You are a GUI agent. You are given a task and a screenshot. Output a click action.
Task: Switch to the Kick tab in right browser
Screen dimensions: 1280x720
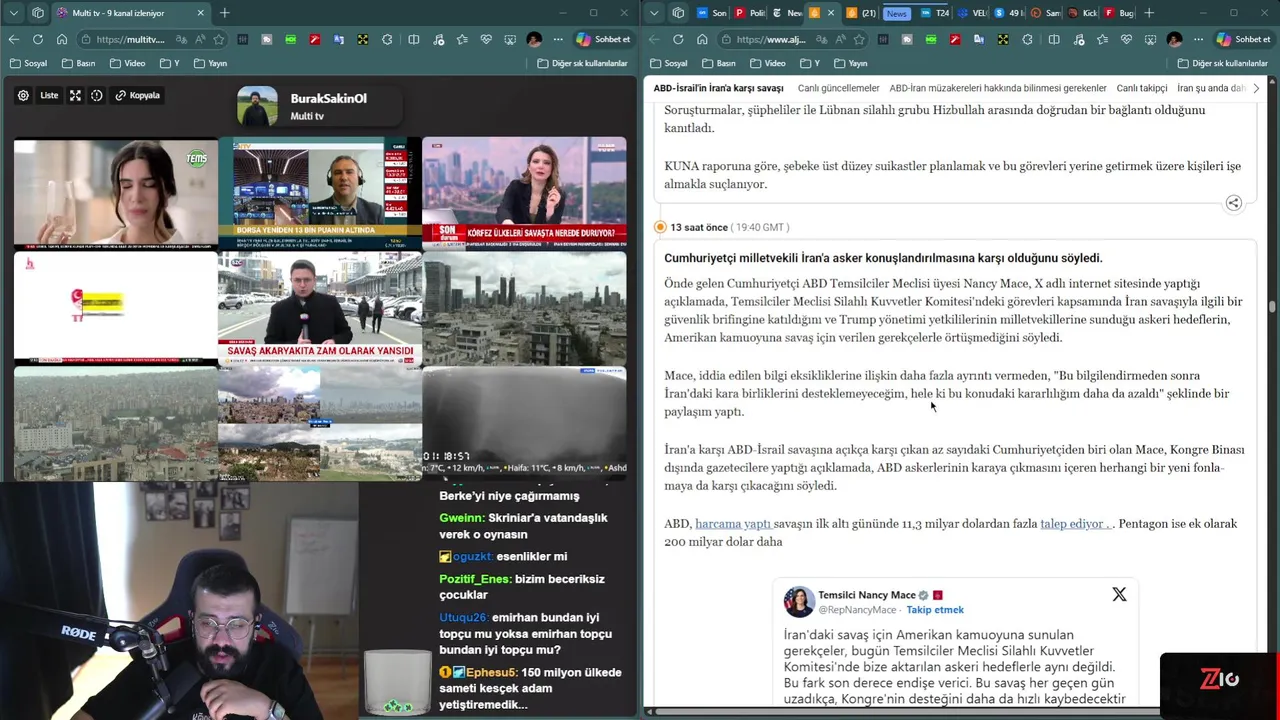(1082, 13)
